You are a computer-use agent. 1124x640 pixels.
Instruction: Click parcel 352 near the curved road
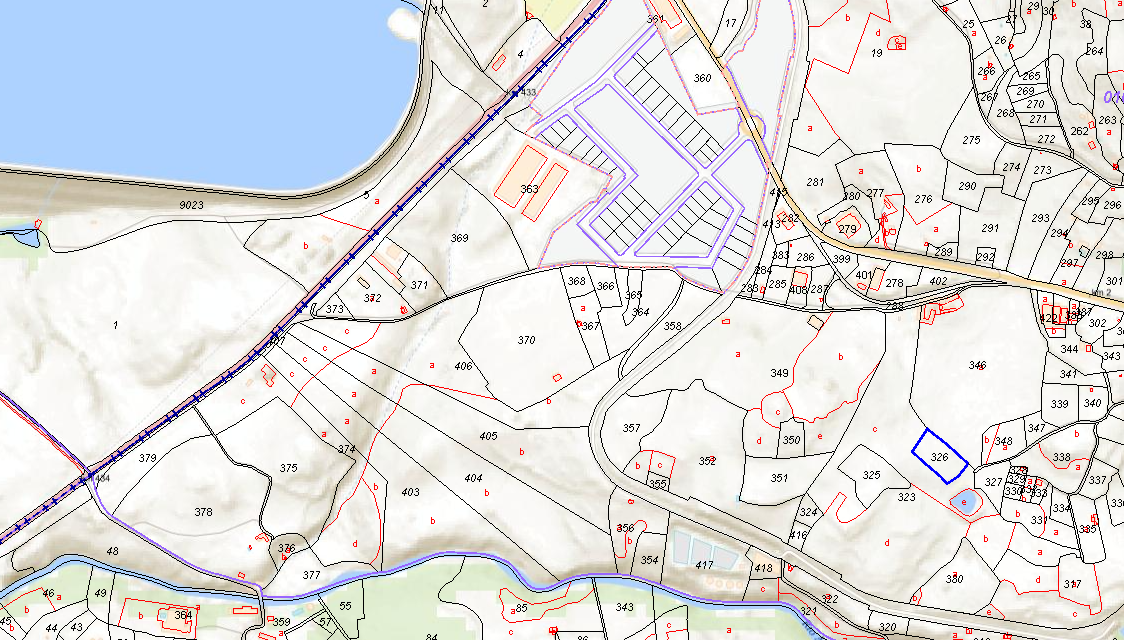pos(707,461)
